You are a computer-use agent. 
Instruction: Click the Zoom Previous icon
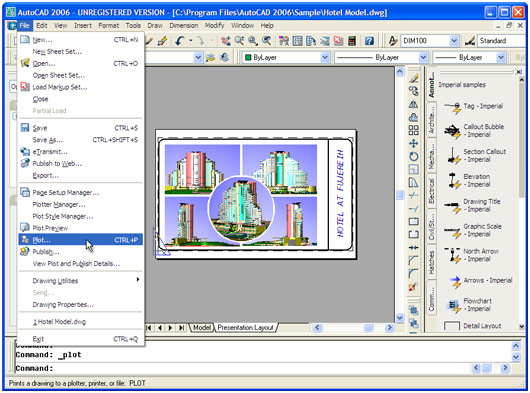[267, 41]
